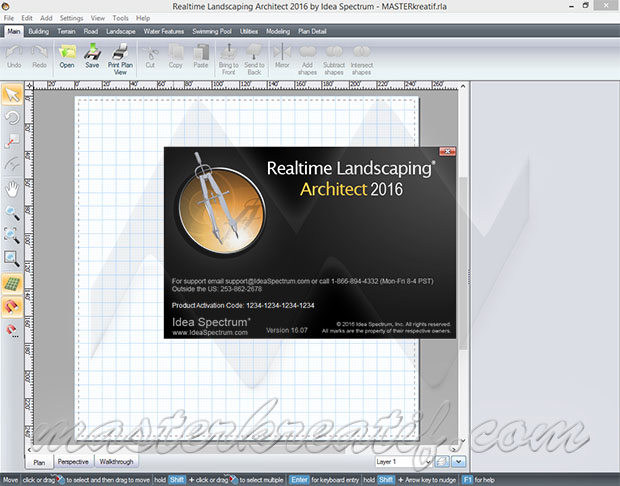Viewport: 620px width, 486px height.
Task: Open the Water Features tab
Action: [x=164, y=31]
